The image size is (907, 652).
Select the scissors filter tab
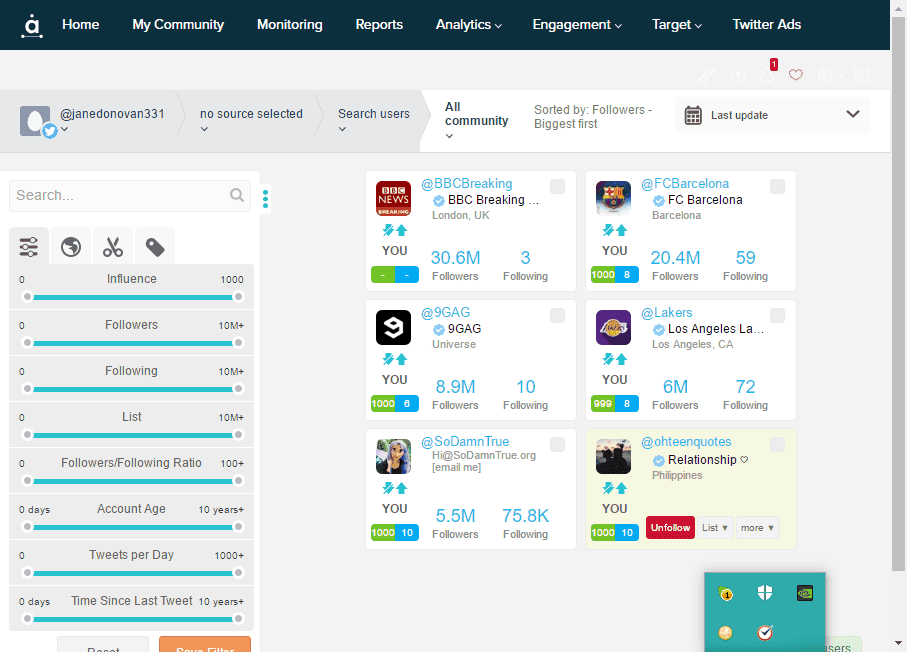[113, 247]
